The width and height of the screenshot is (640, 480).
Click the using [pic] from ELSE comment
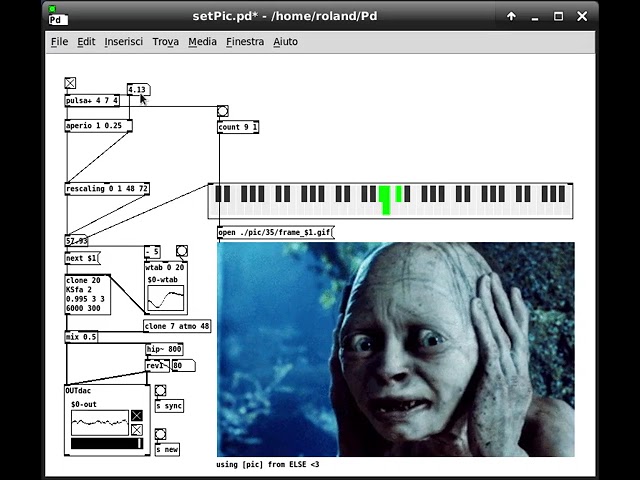pyautogui.click(x=268, y=464)
